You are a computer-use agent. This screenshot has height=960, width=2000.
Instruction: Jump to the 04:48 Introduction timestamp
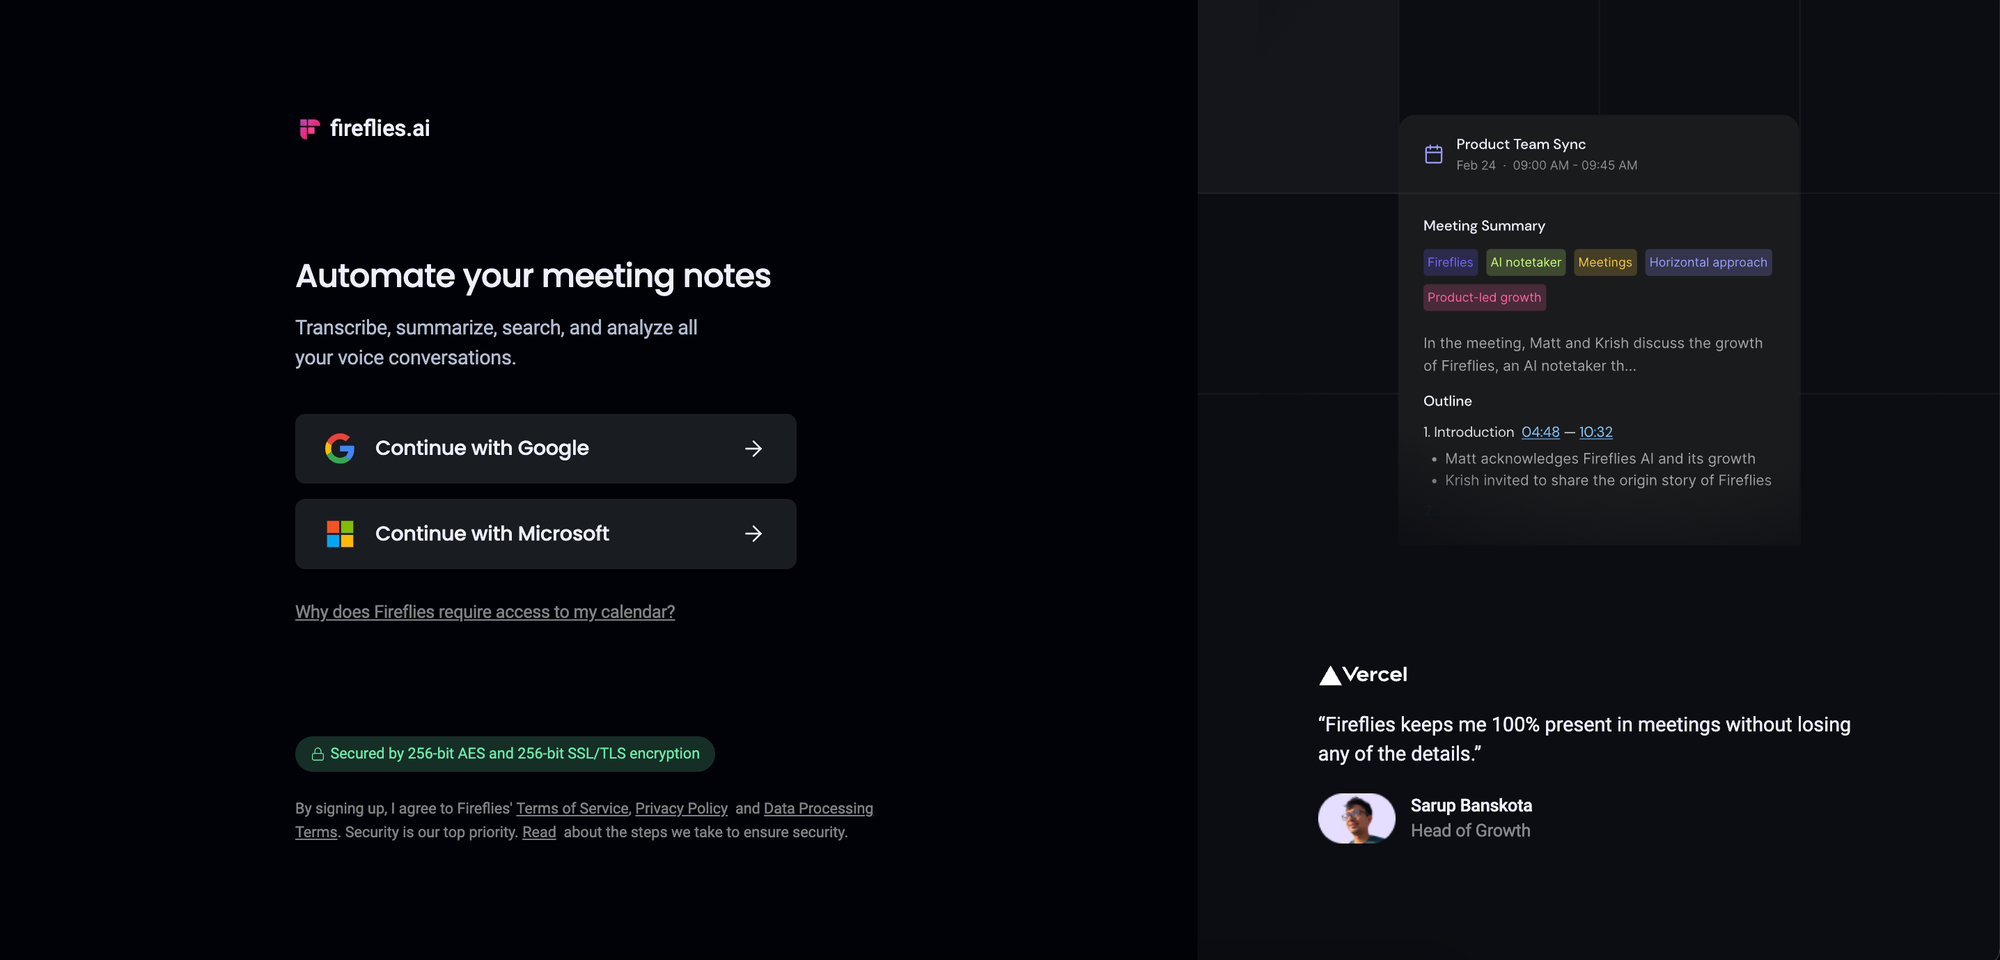1540,432
